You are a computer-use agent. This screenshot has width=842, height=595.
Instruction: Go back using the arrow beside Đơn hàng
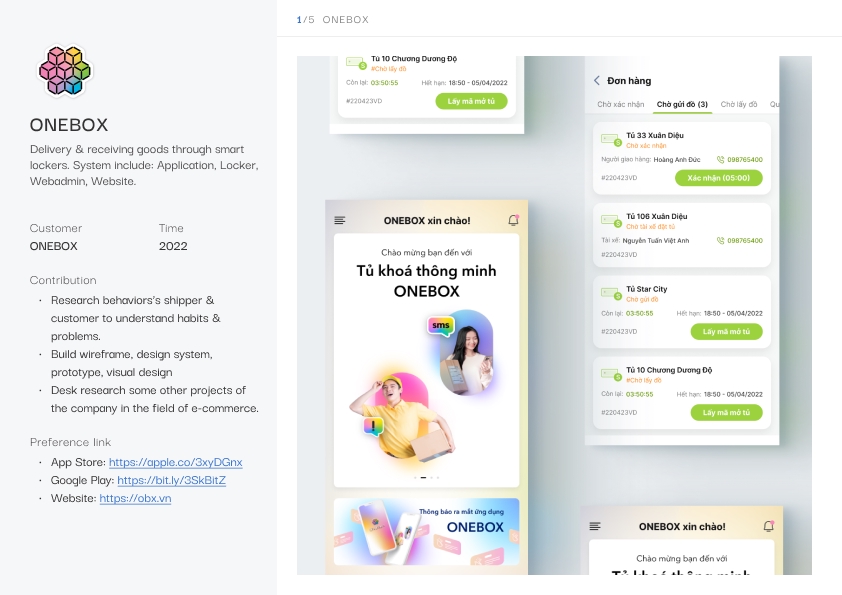tap(597, 81)
